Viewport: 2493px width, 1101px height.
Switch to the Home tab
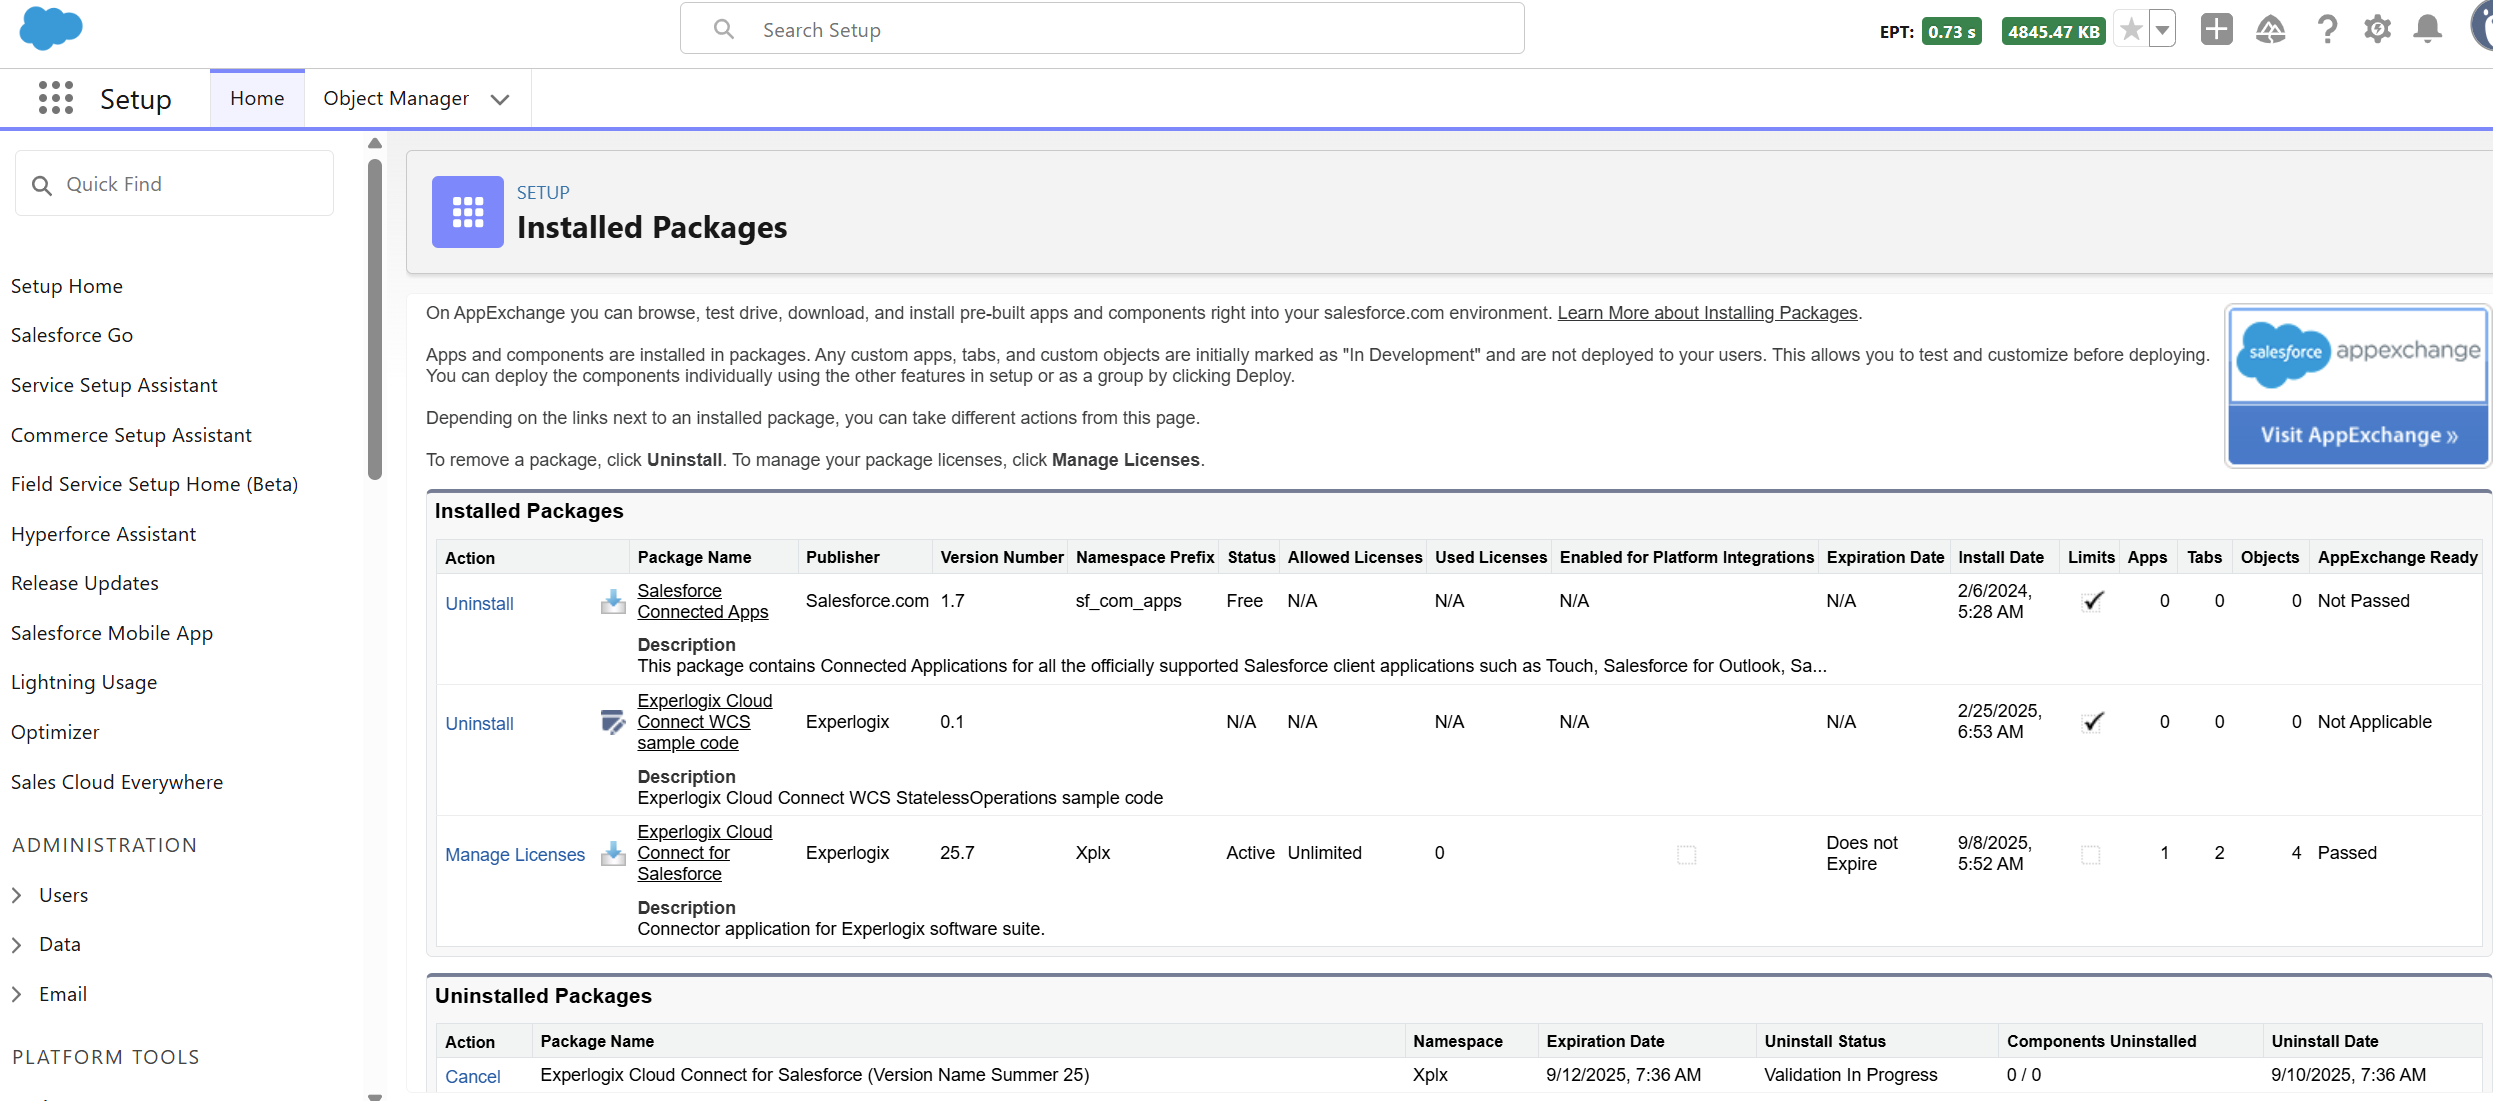257,98
